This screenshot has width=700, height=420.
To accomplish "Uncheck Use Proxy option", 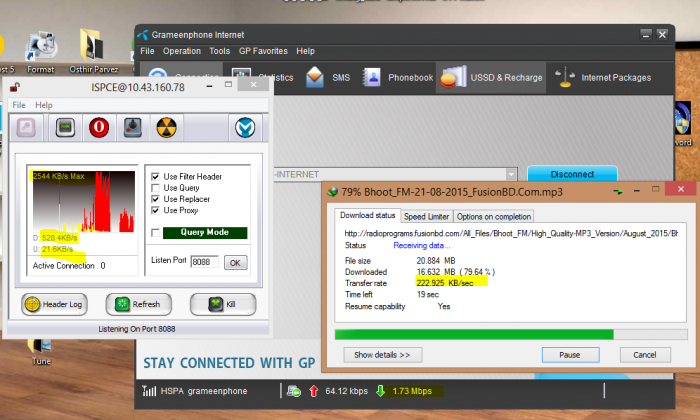I will [x=155, y=210].
